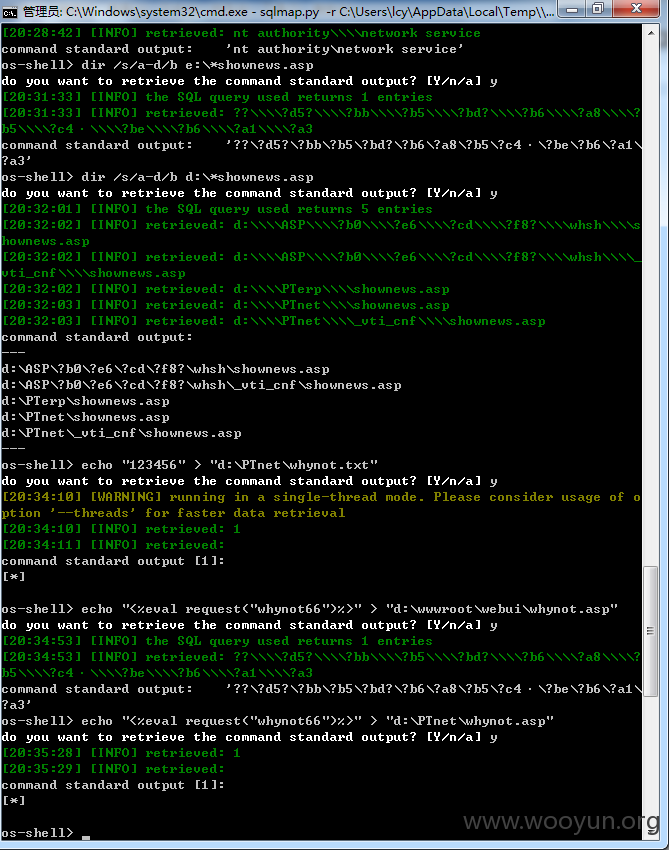
Task: Click the final os-shell> prompt
Action: point(37,833)
